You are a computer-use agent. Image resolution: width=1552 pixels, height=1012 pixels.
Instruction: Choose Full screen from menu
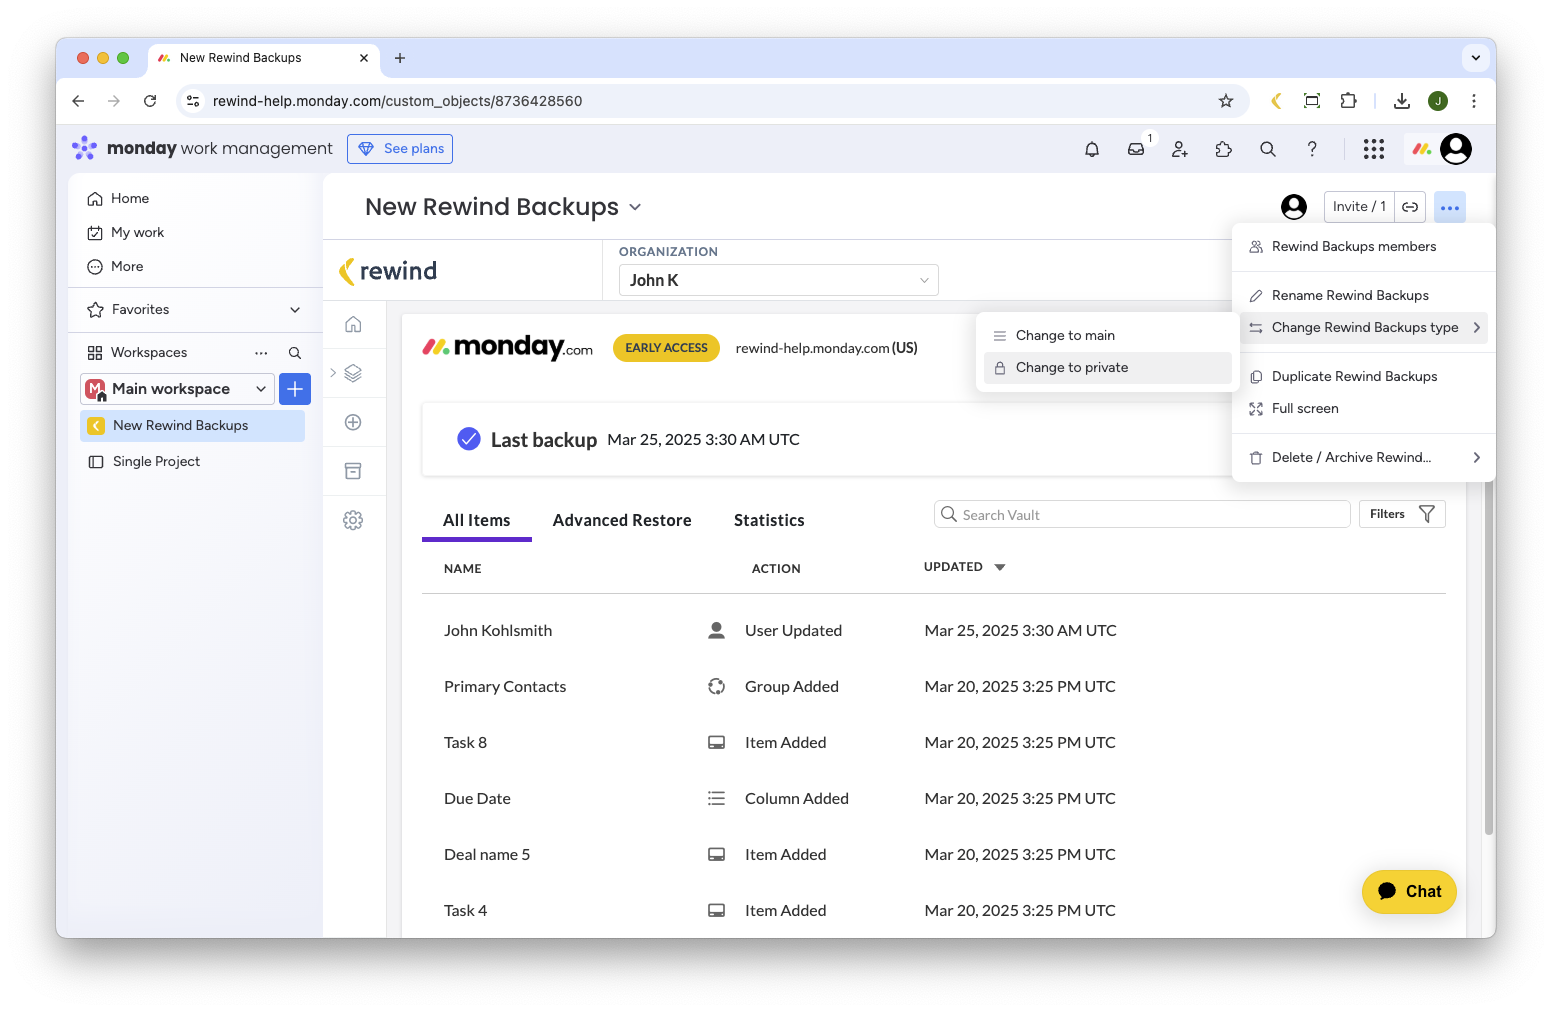1364,408
